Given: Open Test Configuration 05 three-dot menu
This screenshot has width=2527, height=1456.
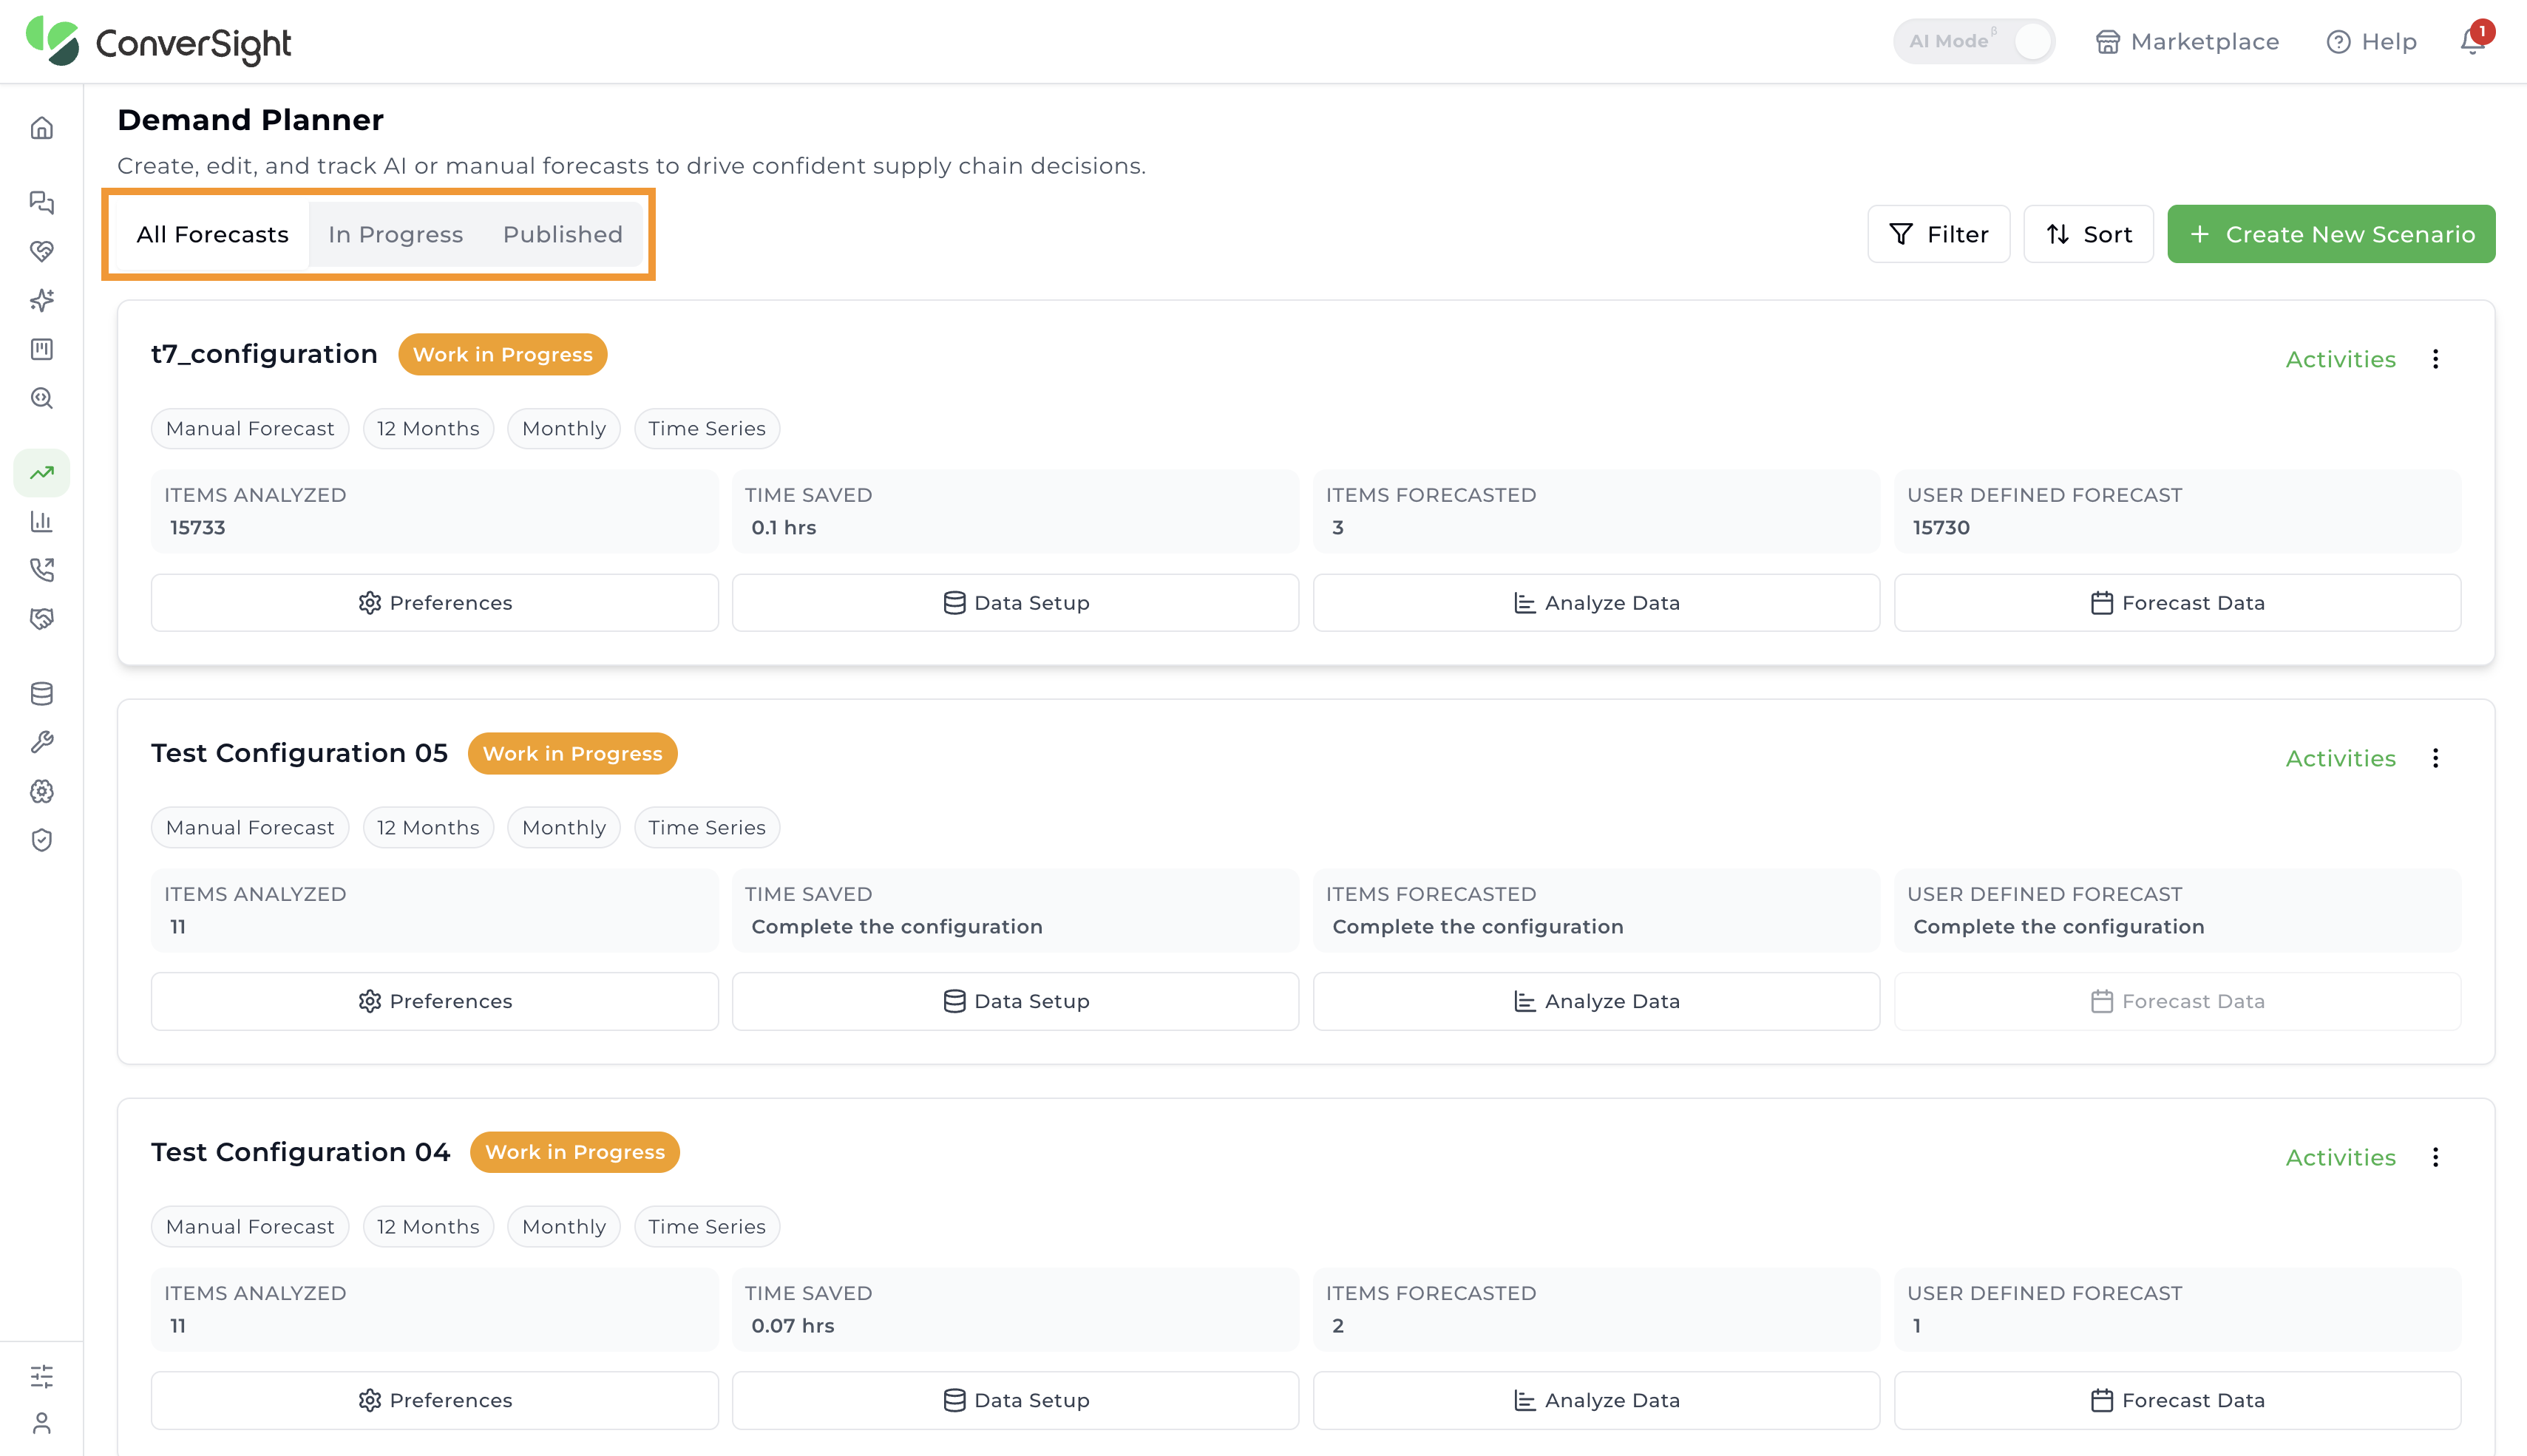Looking at the screenshot, I should pos(2435,758).
